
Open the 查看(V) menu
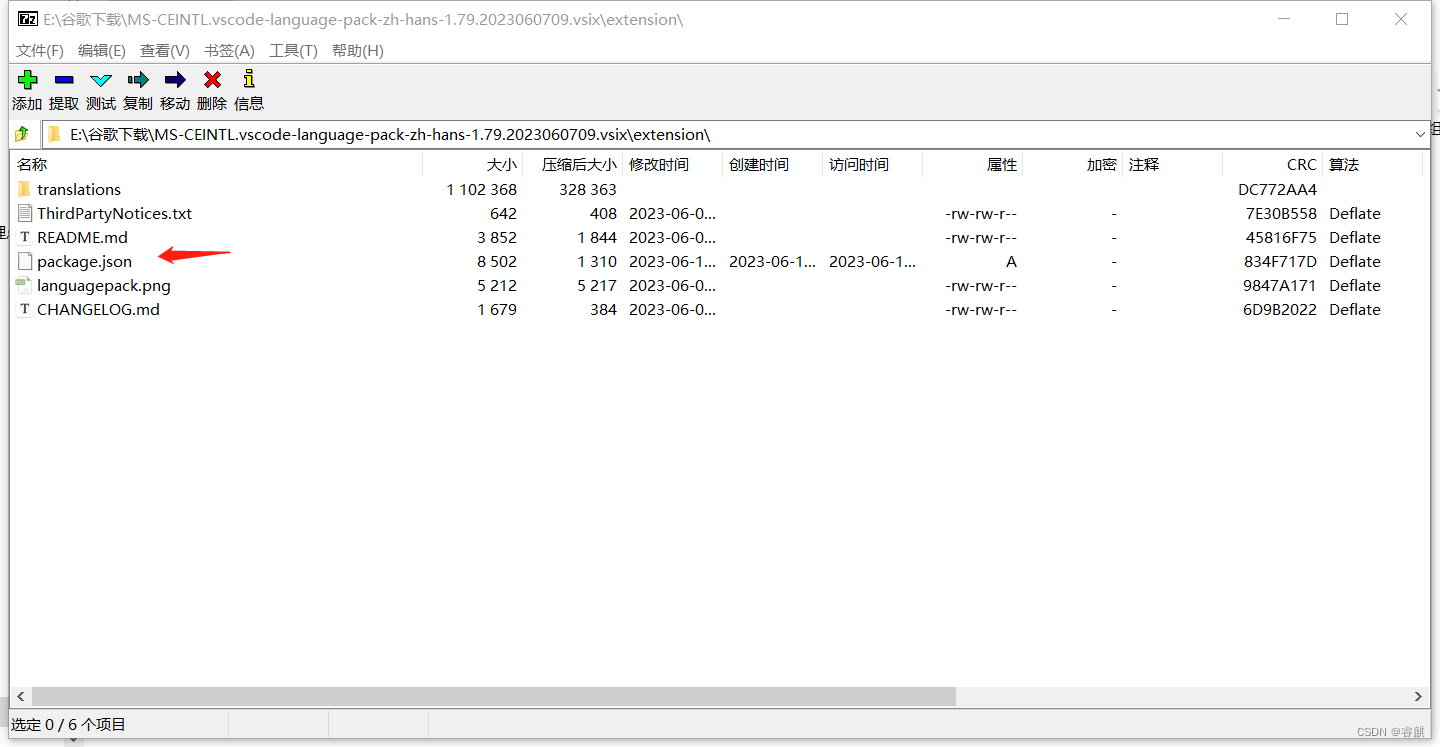point(165,50)
